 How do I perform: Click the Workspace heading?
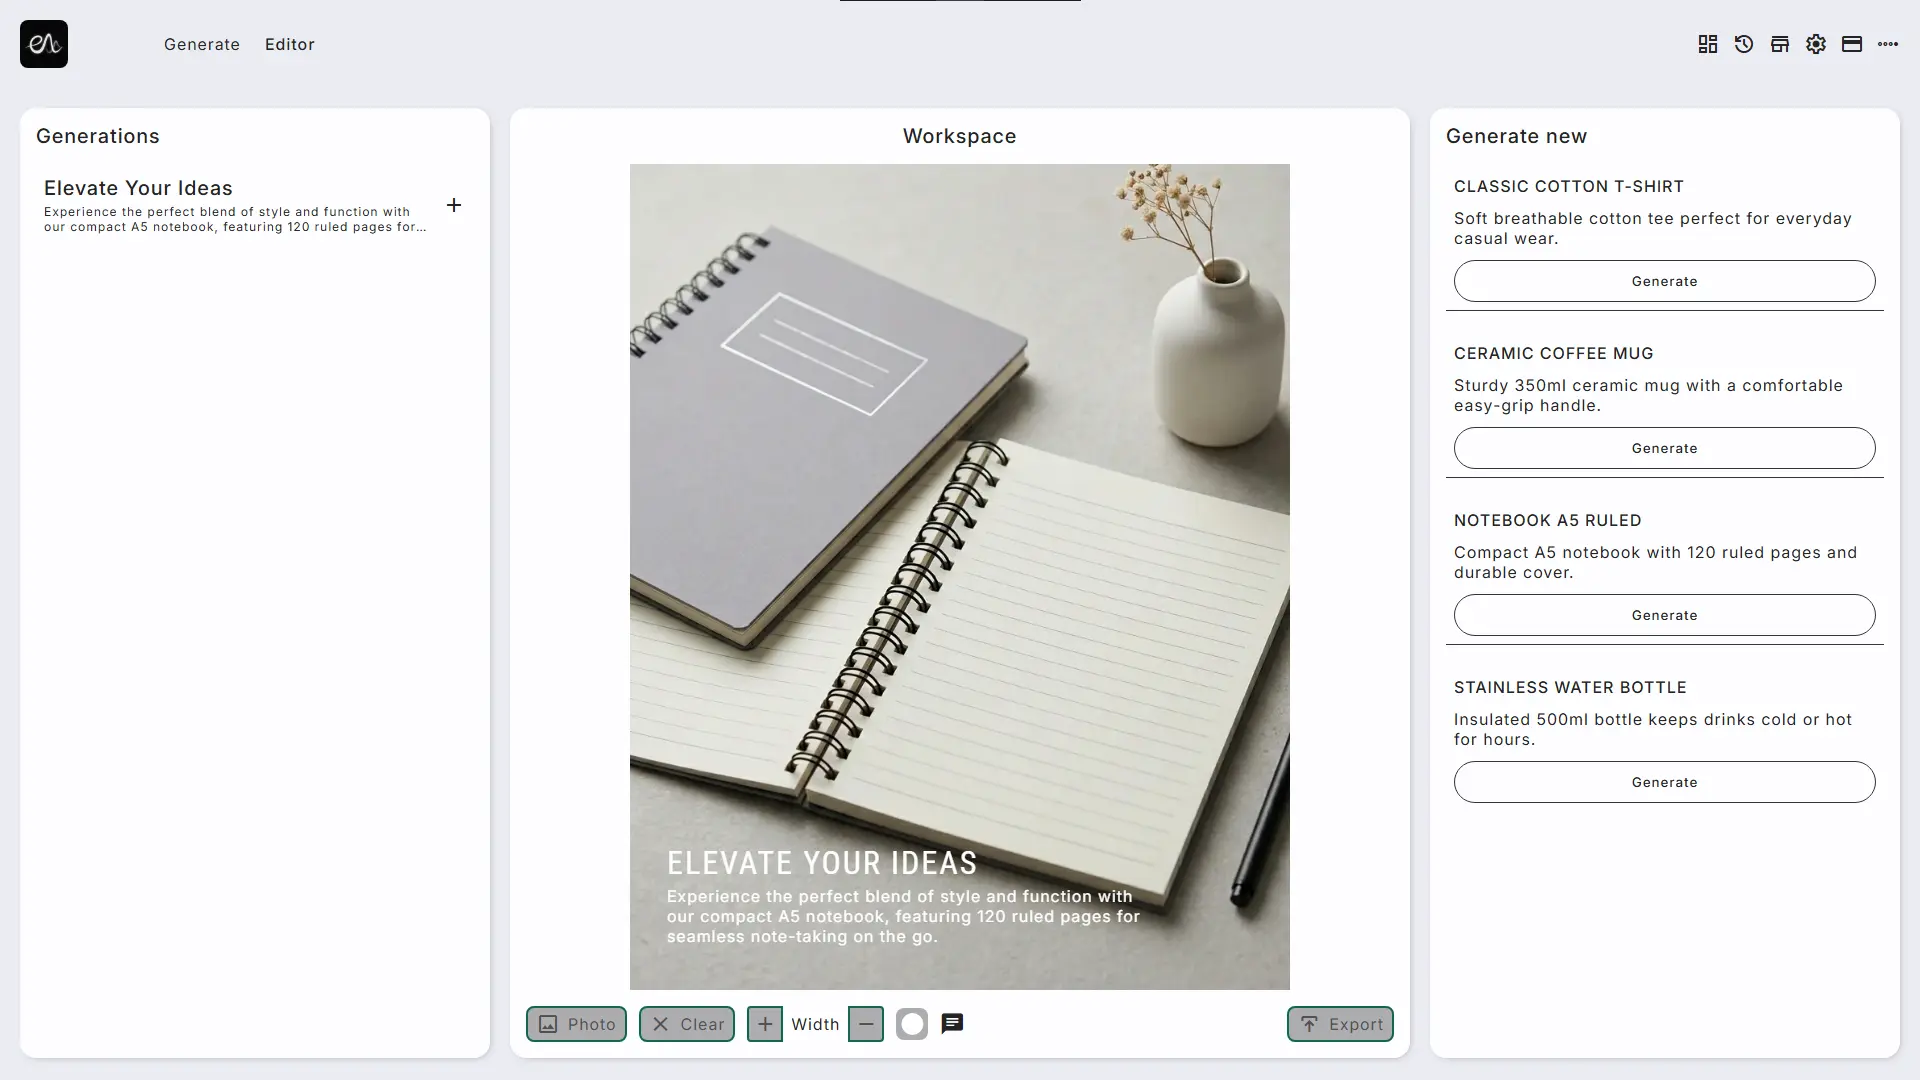(x=960, y=136)
